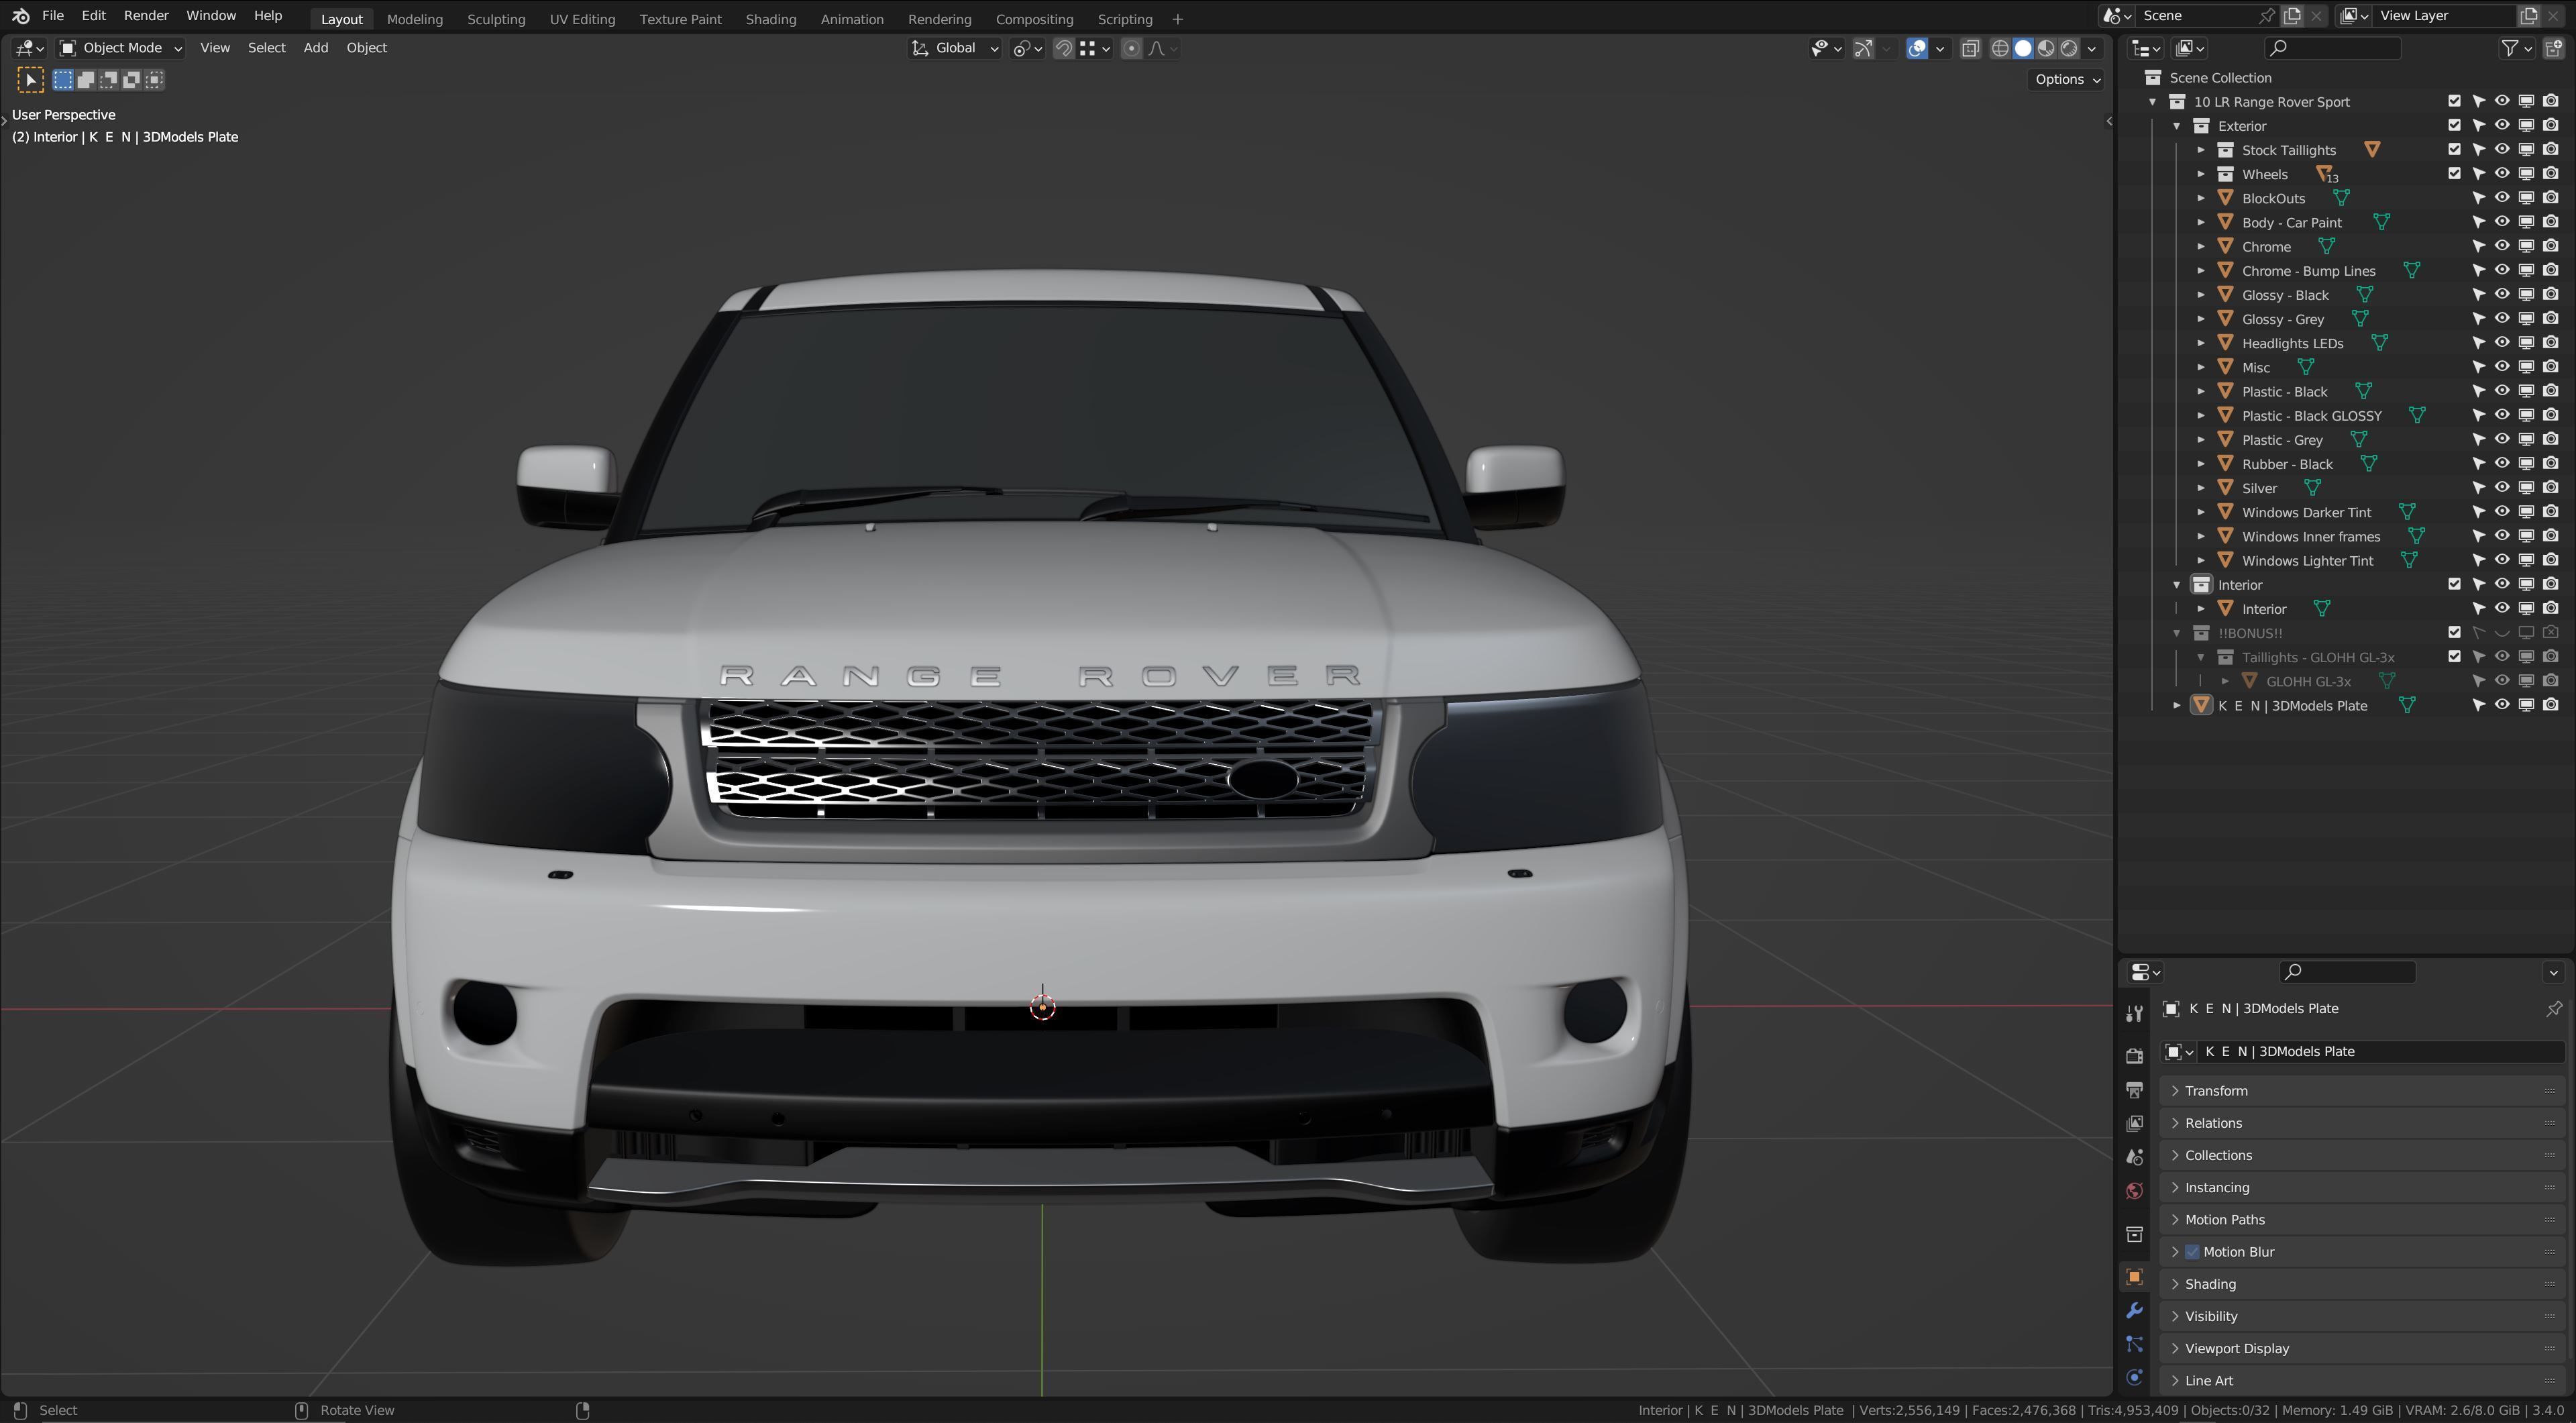Open the pivot point dropdown
The image size is (2576, 1423).
click(x=1027, y=48)
